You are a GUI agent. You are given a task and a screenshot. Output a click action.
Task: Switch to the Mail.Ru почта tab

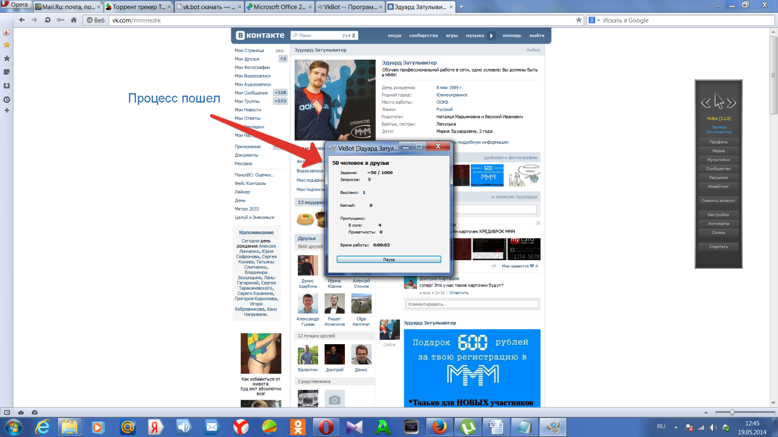[x=67, y=6]
